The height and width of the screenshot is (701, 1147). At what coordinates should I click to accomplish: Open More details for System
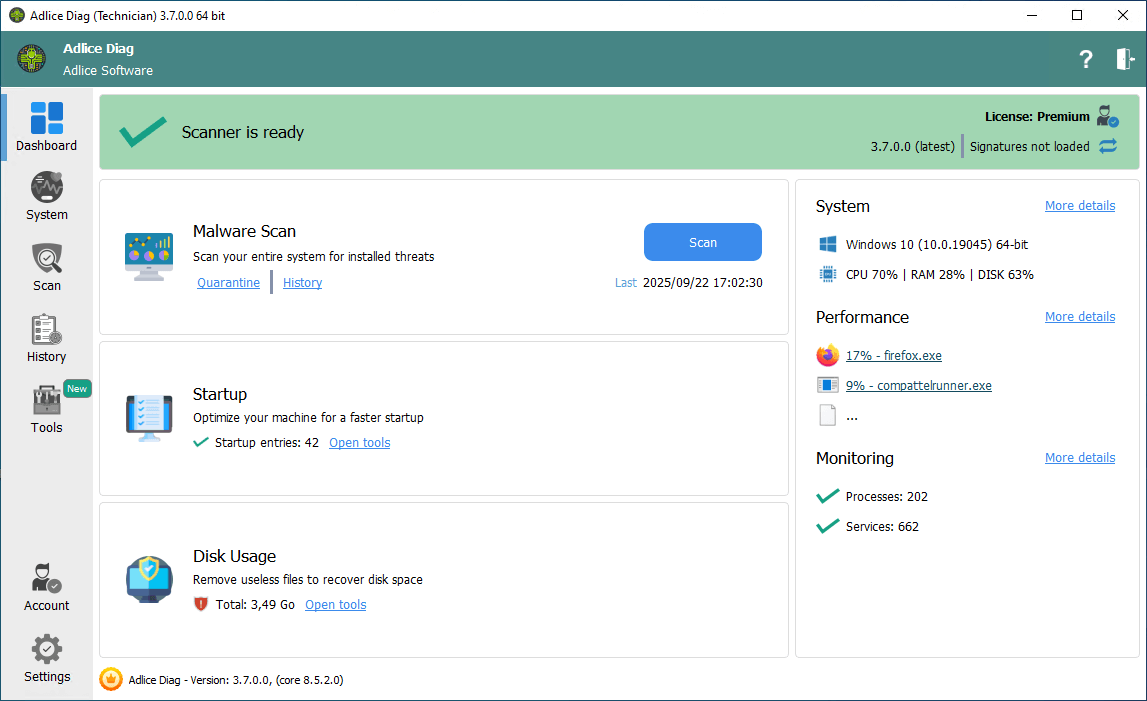pyautogui.click(x=1079, y=206)
